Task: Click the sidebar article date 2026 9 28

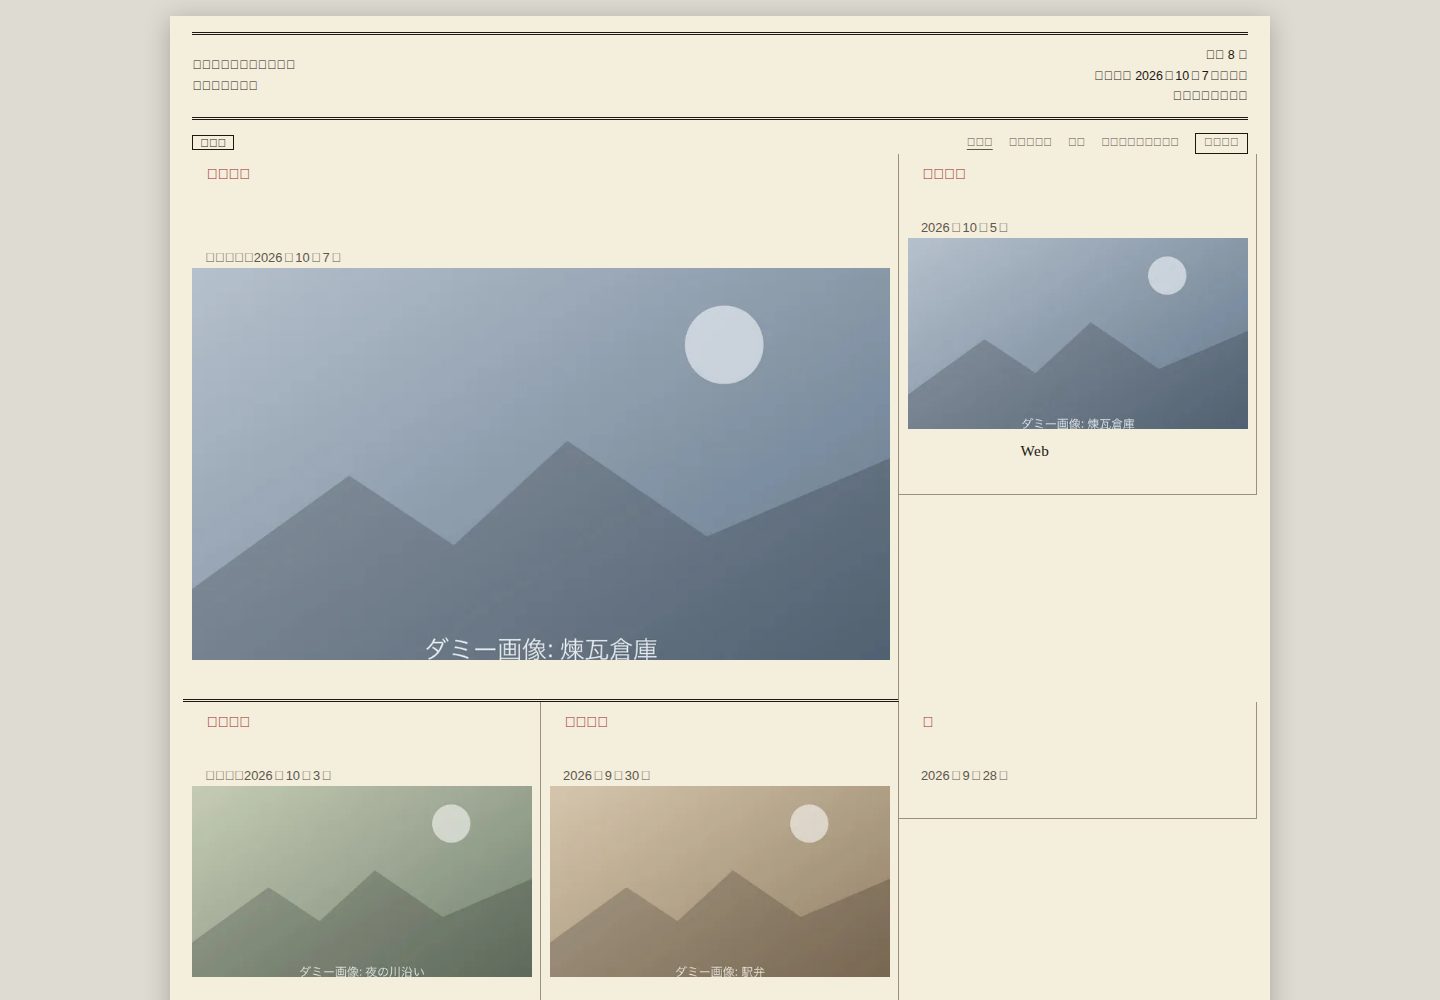Action: click(x=964, y=775)
